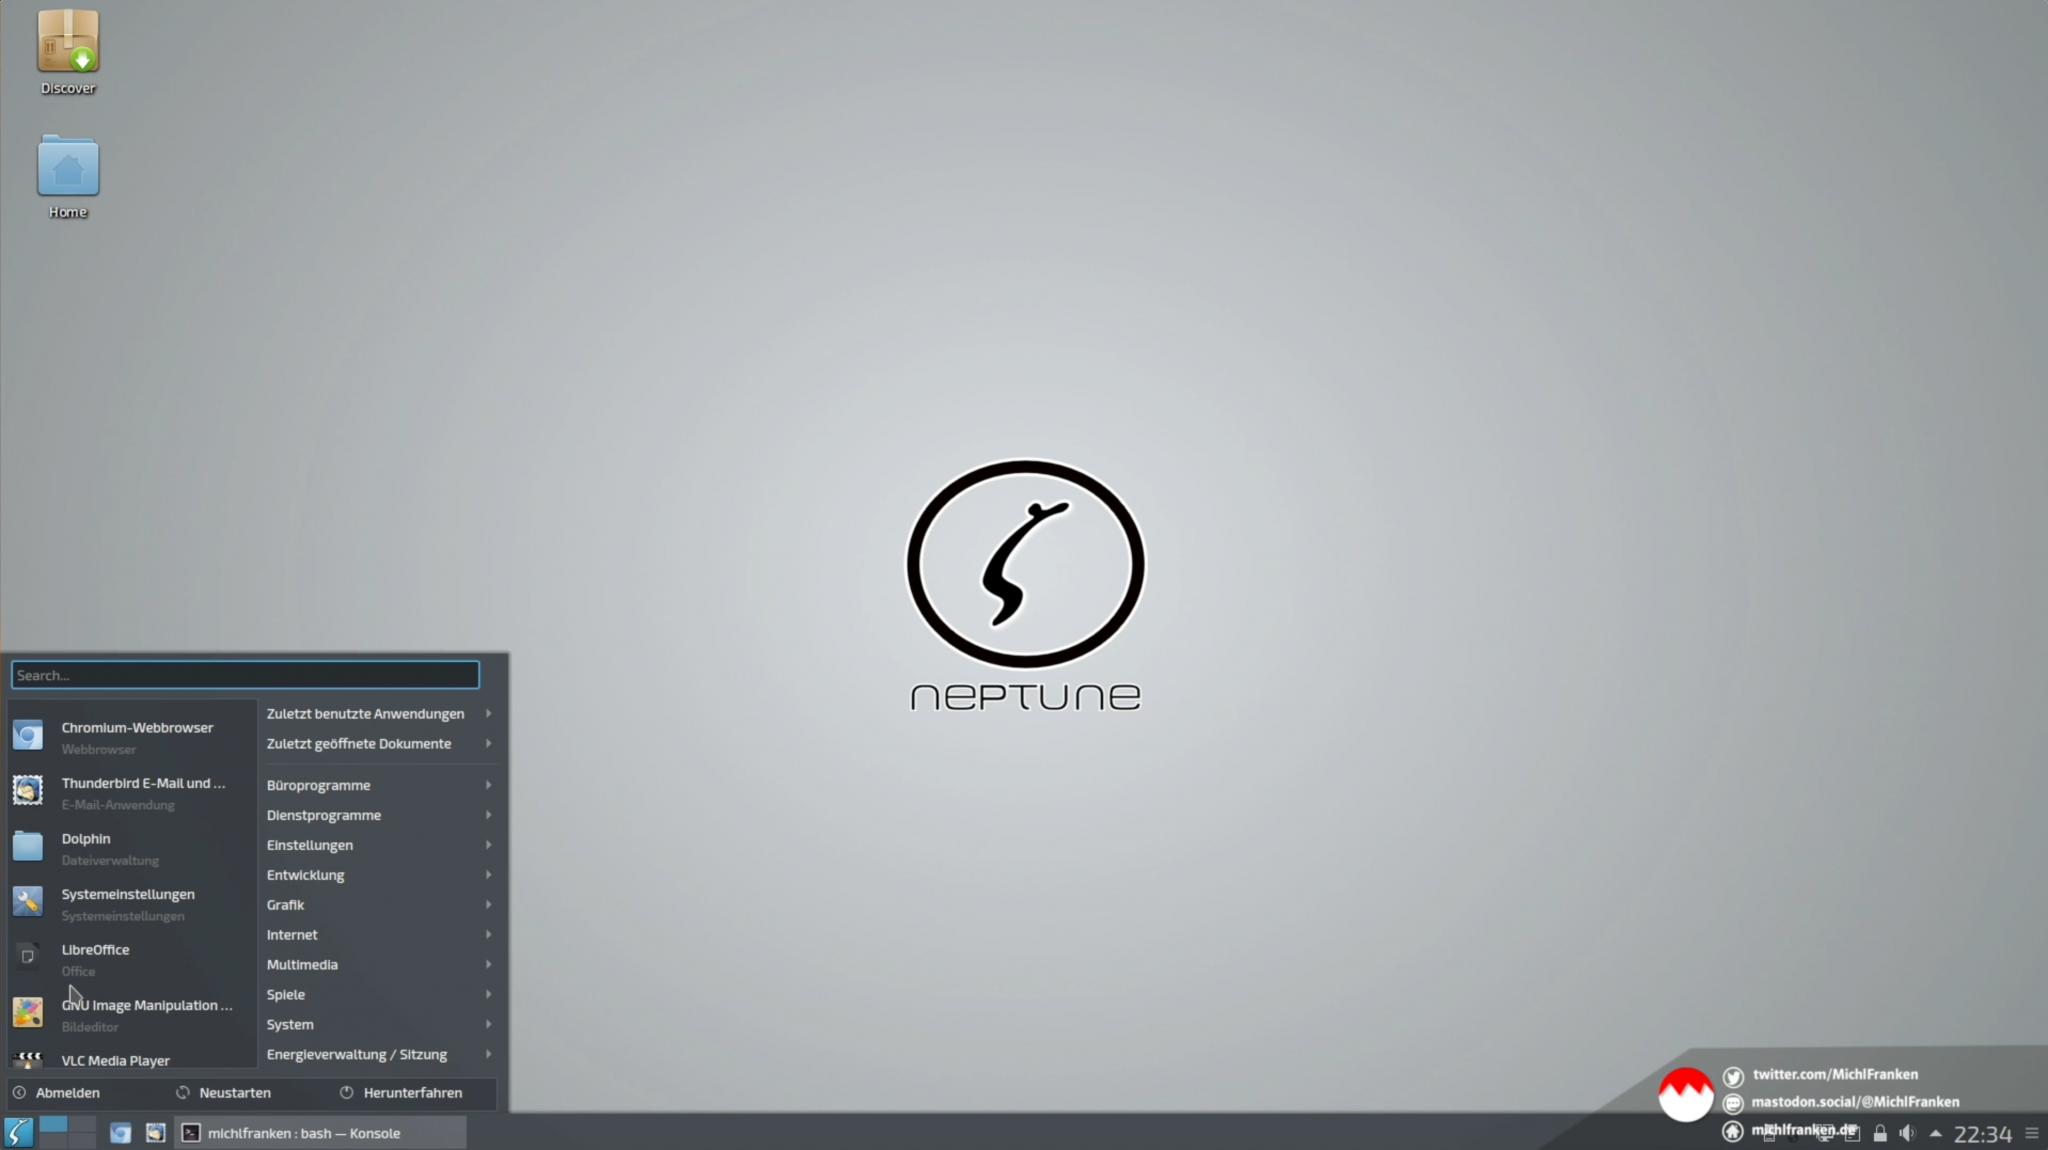2048x1150 pixels.
Task: Click Spiele games category item
Action: (x=284, y=993)
